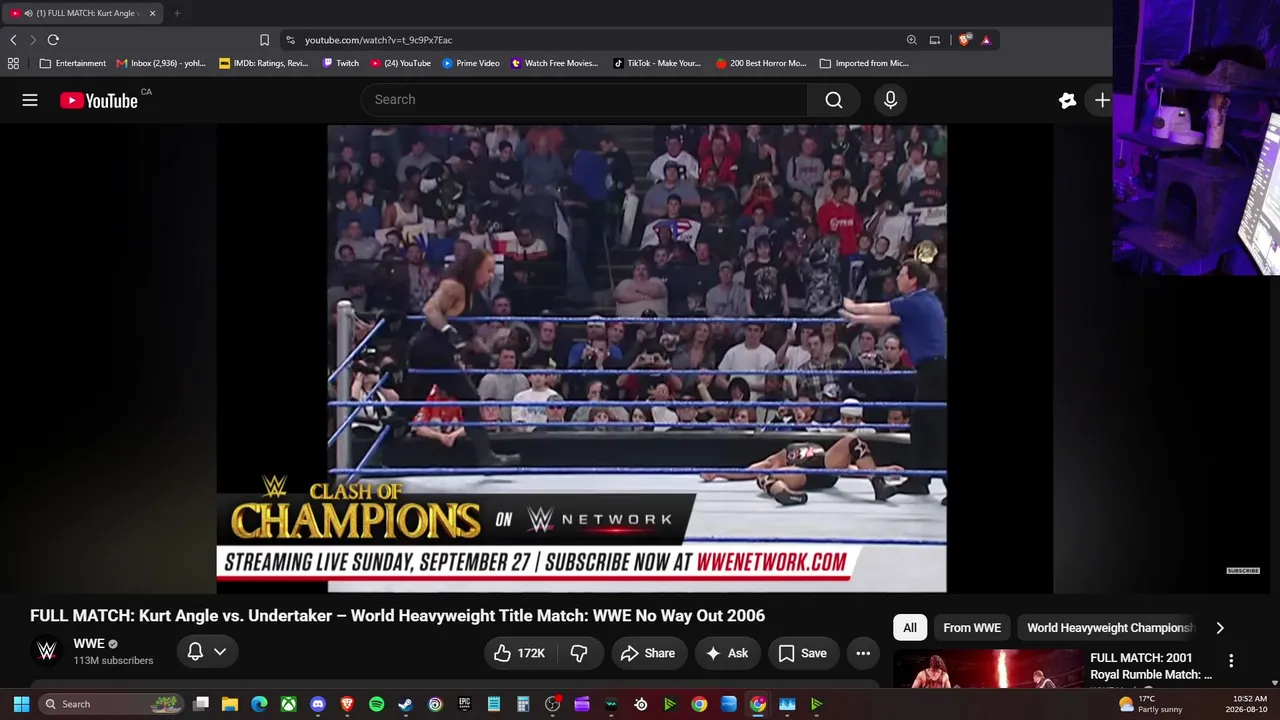Open Task View on the taskbar
The width and height of the screenshot is (1280, 720).
(x=201, y=704)
